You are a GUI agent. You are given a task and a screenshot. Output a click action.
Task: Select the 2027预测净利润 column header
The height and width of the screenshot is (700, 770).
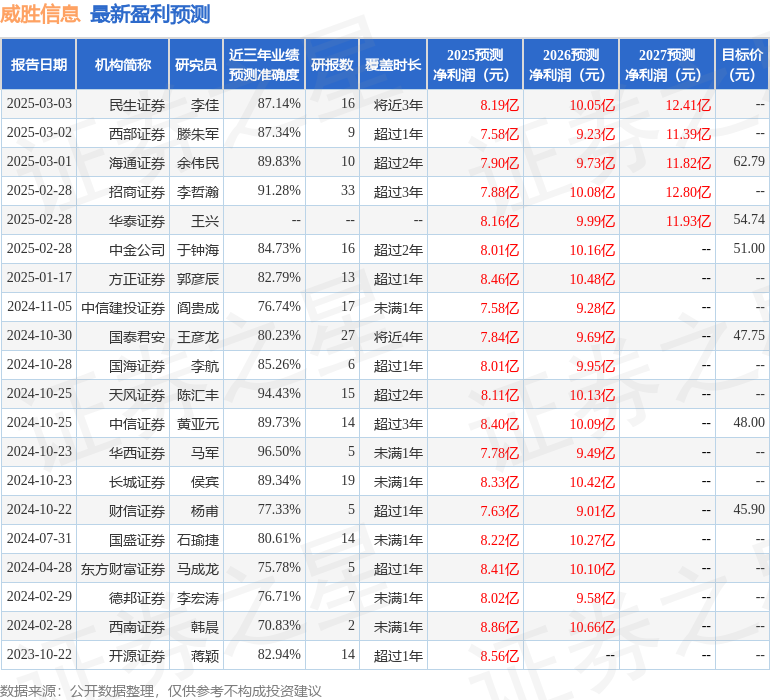click(667, 65)
